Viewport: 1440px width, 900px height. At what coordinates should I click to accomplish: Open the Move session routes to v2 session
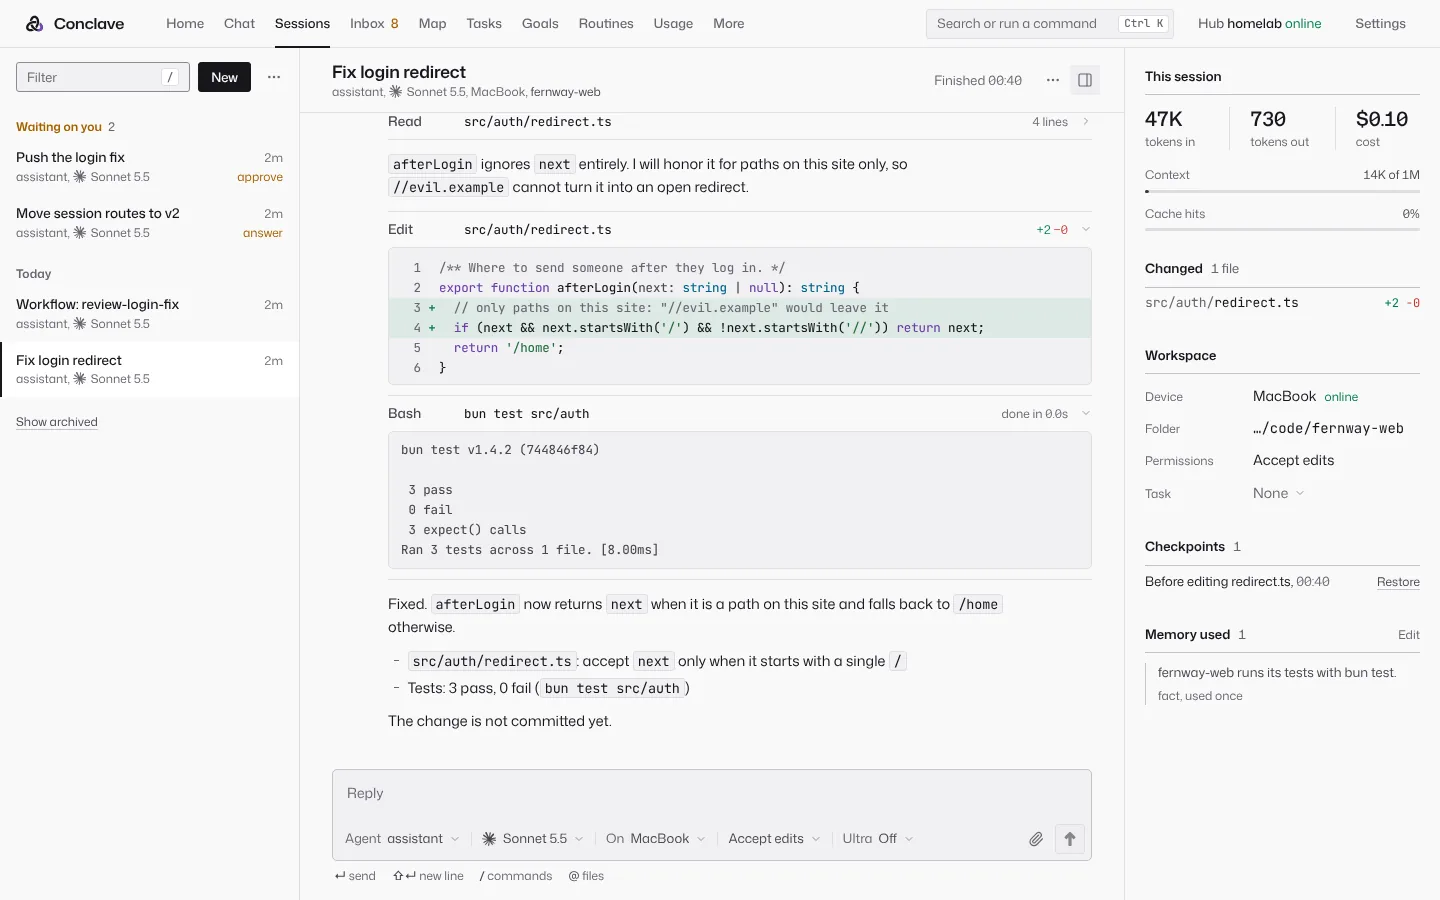[150, 223]
